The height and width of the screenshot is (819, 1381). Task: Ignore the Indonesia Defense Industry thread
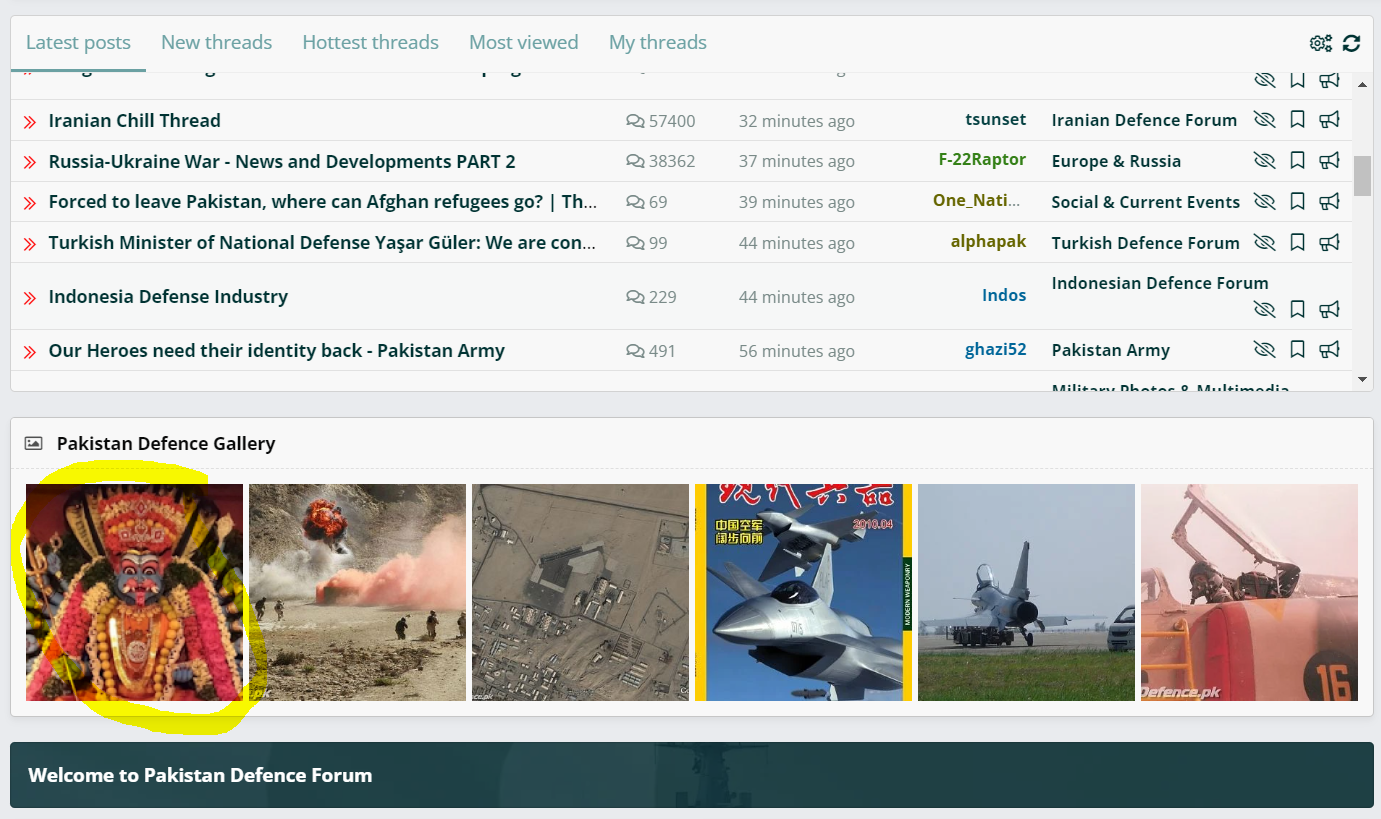click(x=1265, y=310)
